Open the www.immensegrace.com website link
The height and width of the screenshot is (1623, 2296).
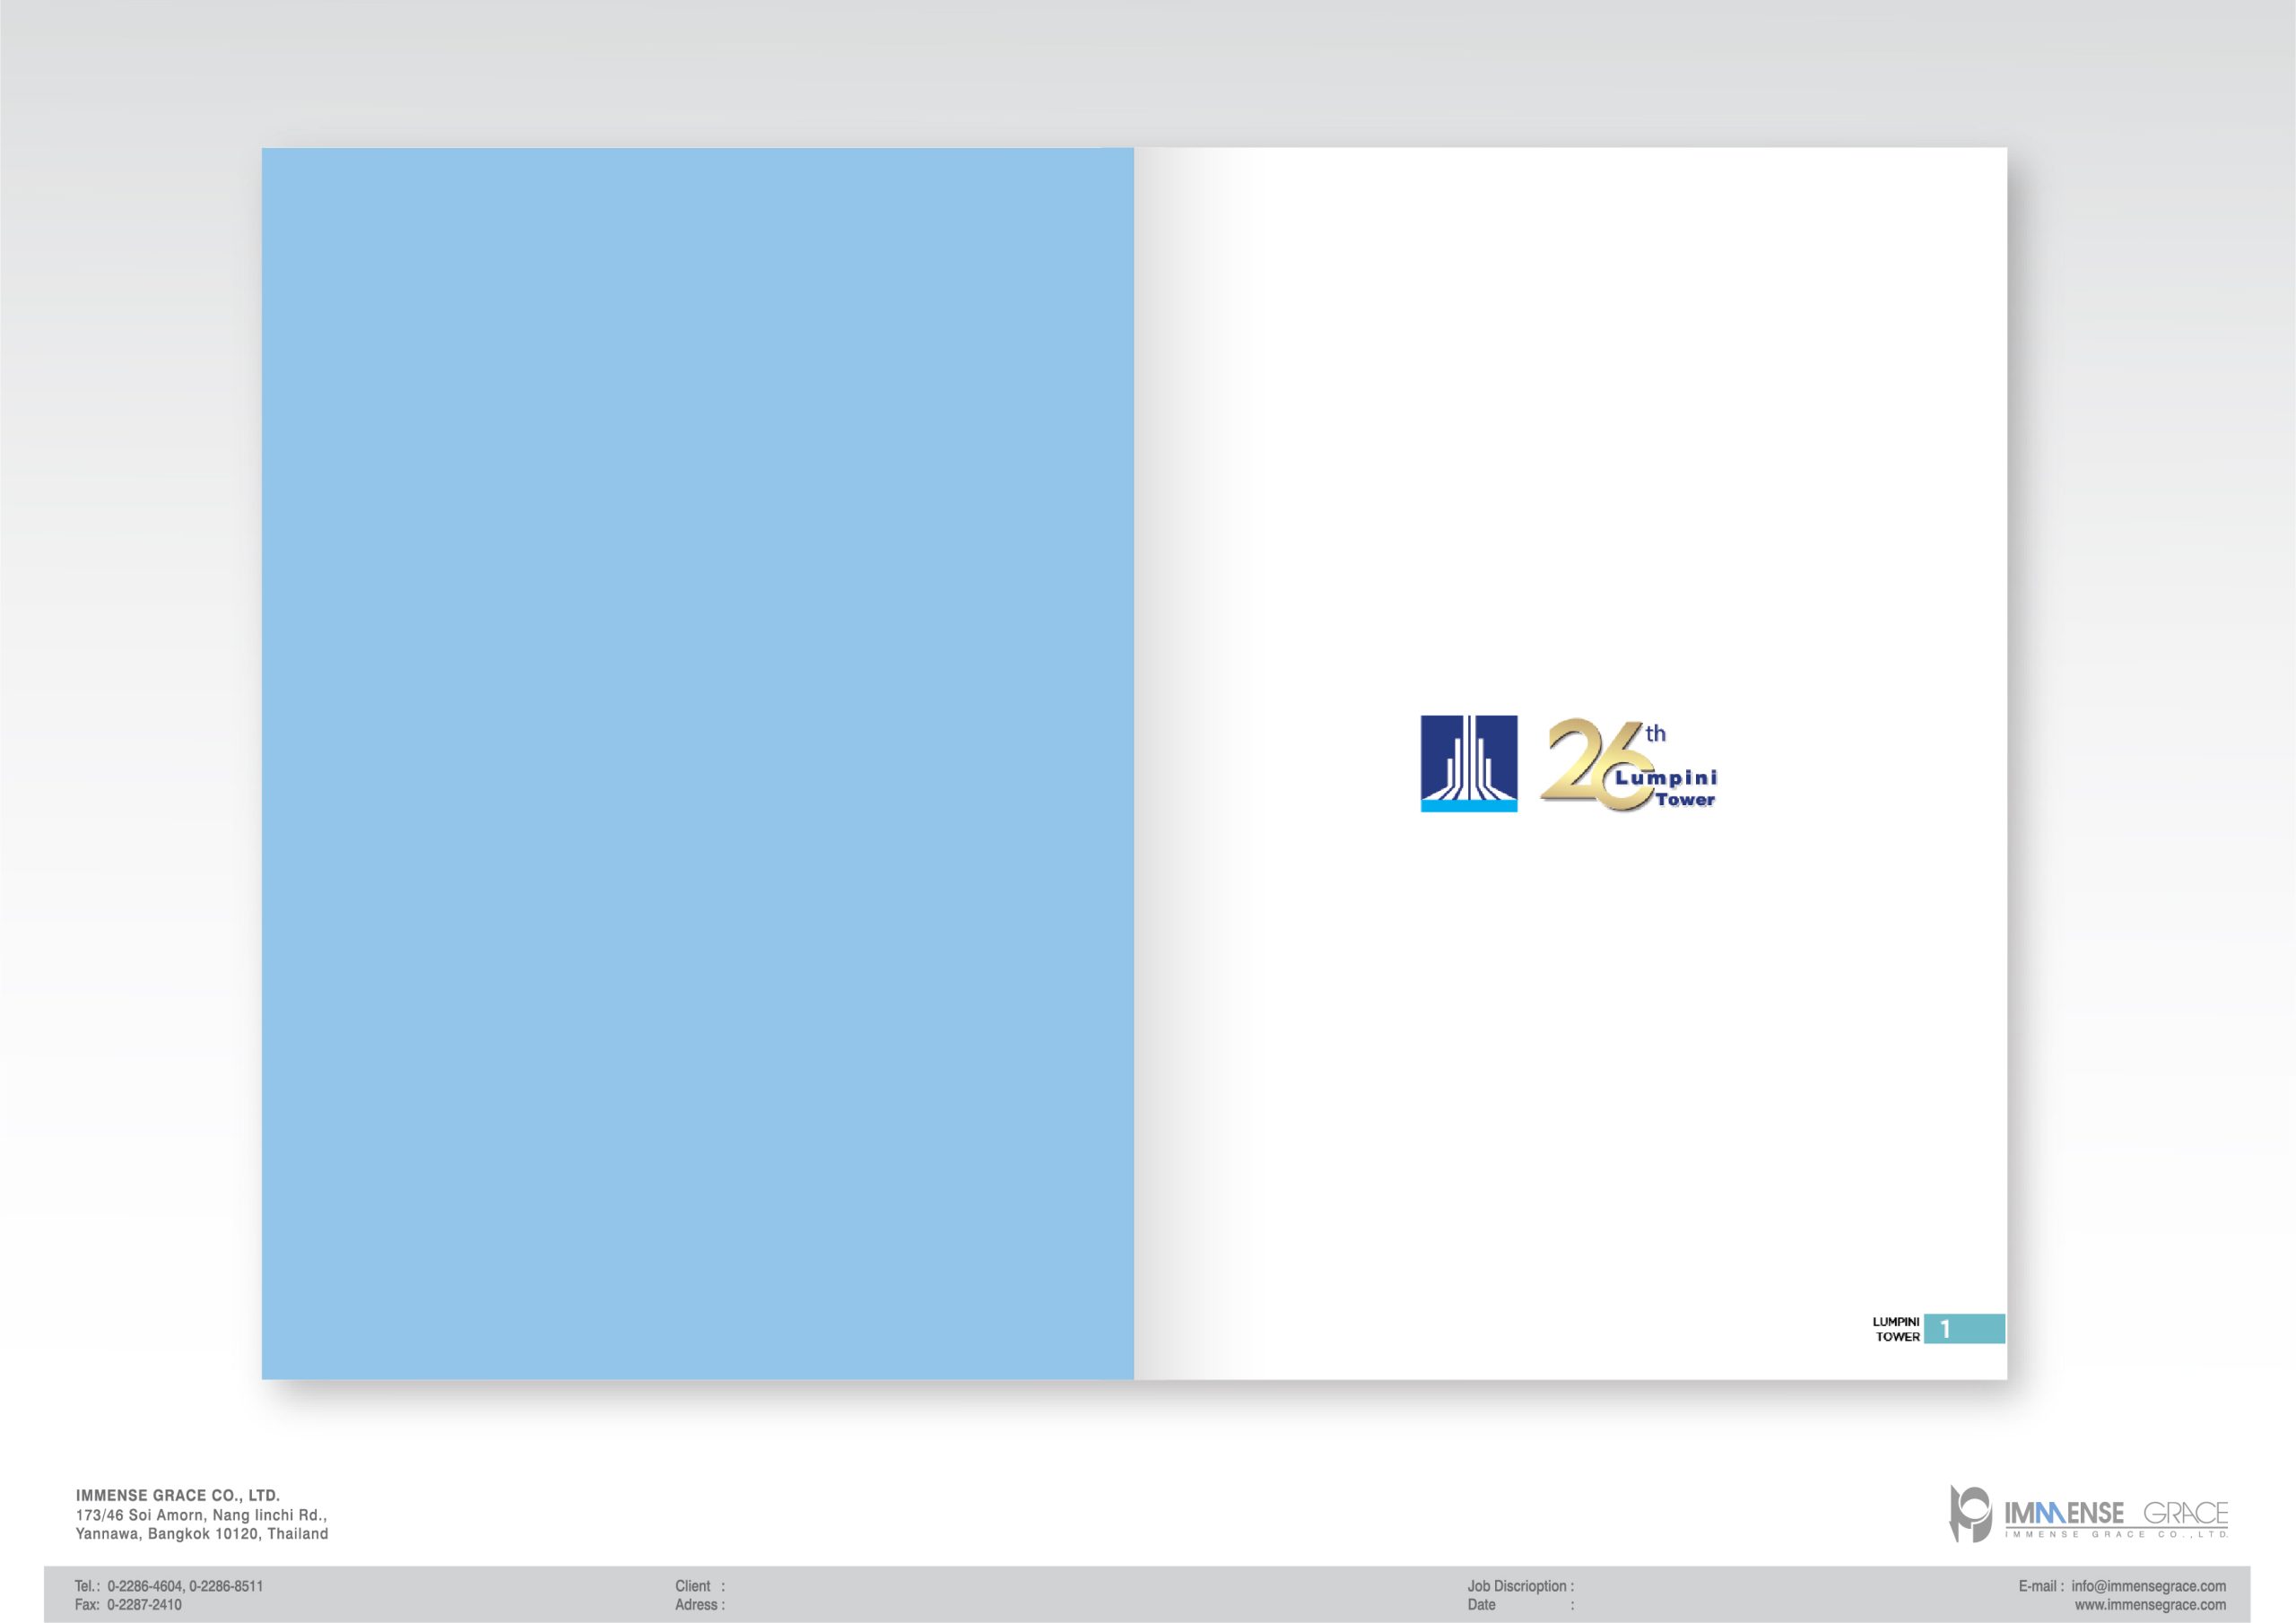[2150, 1604]
